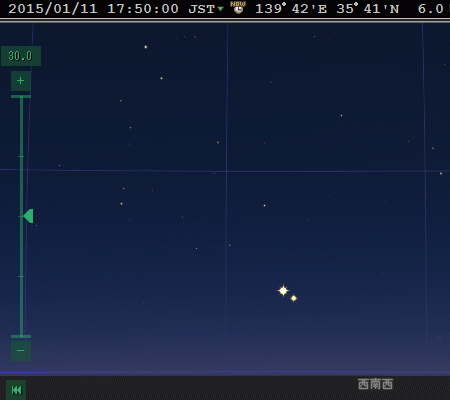Viewport: 450px width, 400px height.
Task: Click the top end of the zoom slider track
Action: pyautogui.click(x=21, y=97)
